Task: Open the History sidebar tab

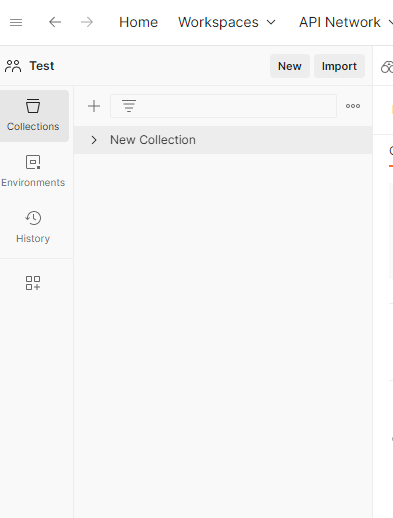Action: 33,227
